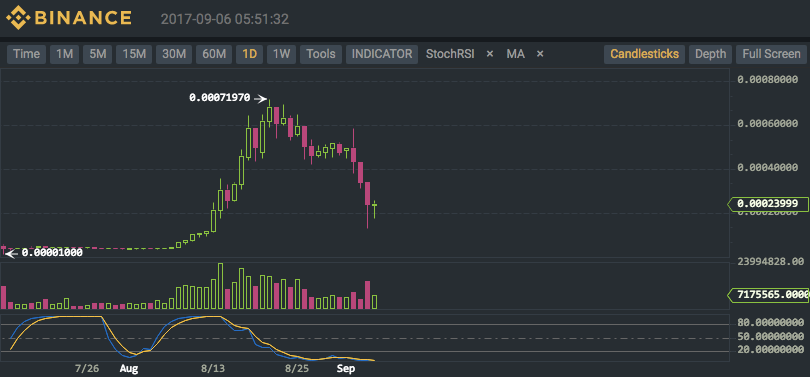810x377 pixels.
Task: Click the Binance logo icon
Action: [x=18, y=18]
